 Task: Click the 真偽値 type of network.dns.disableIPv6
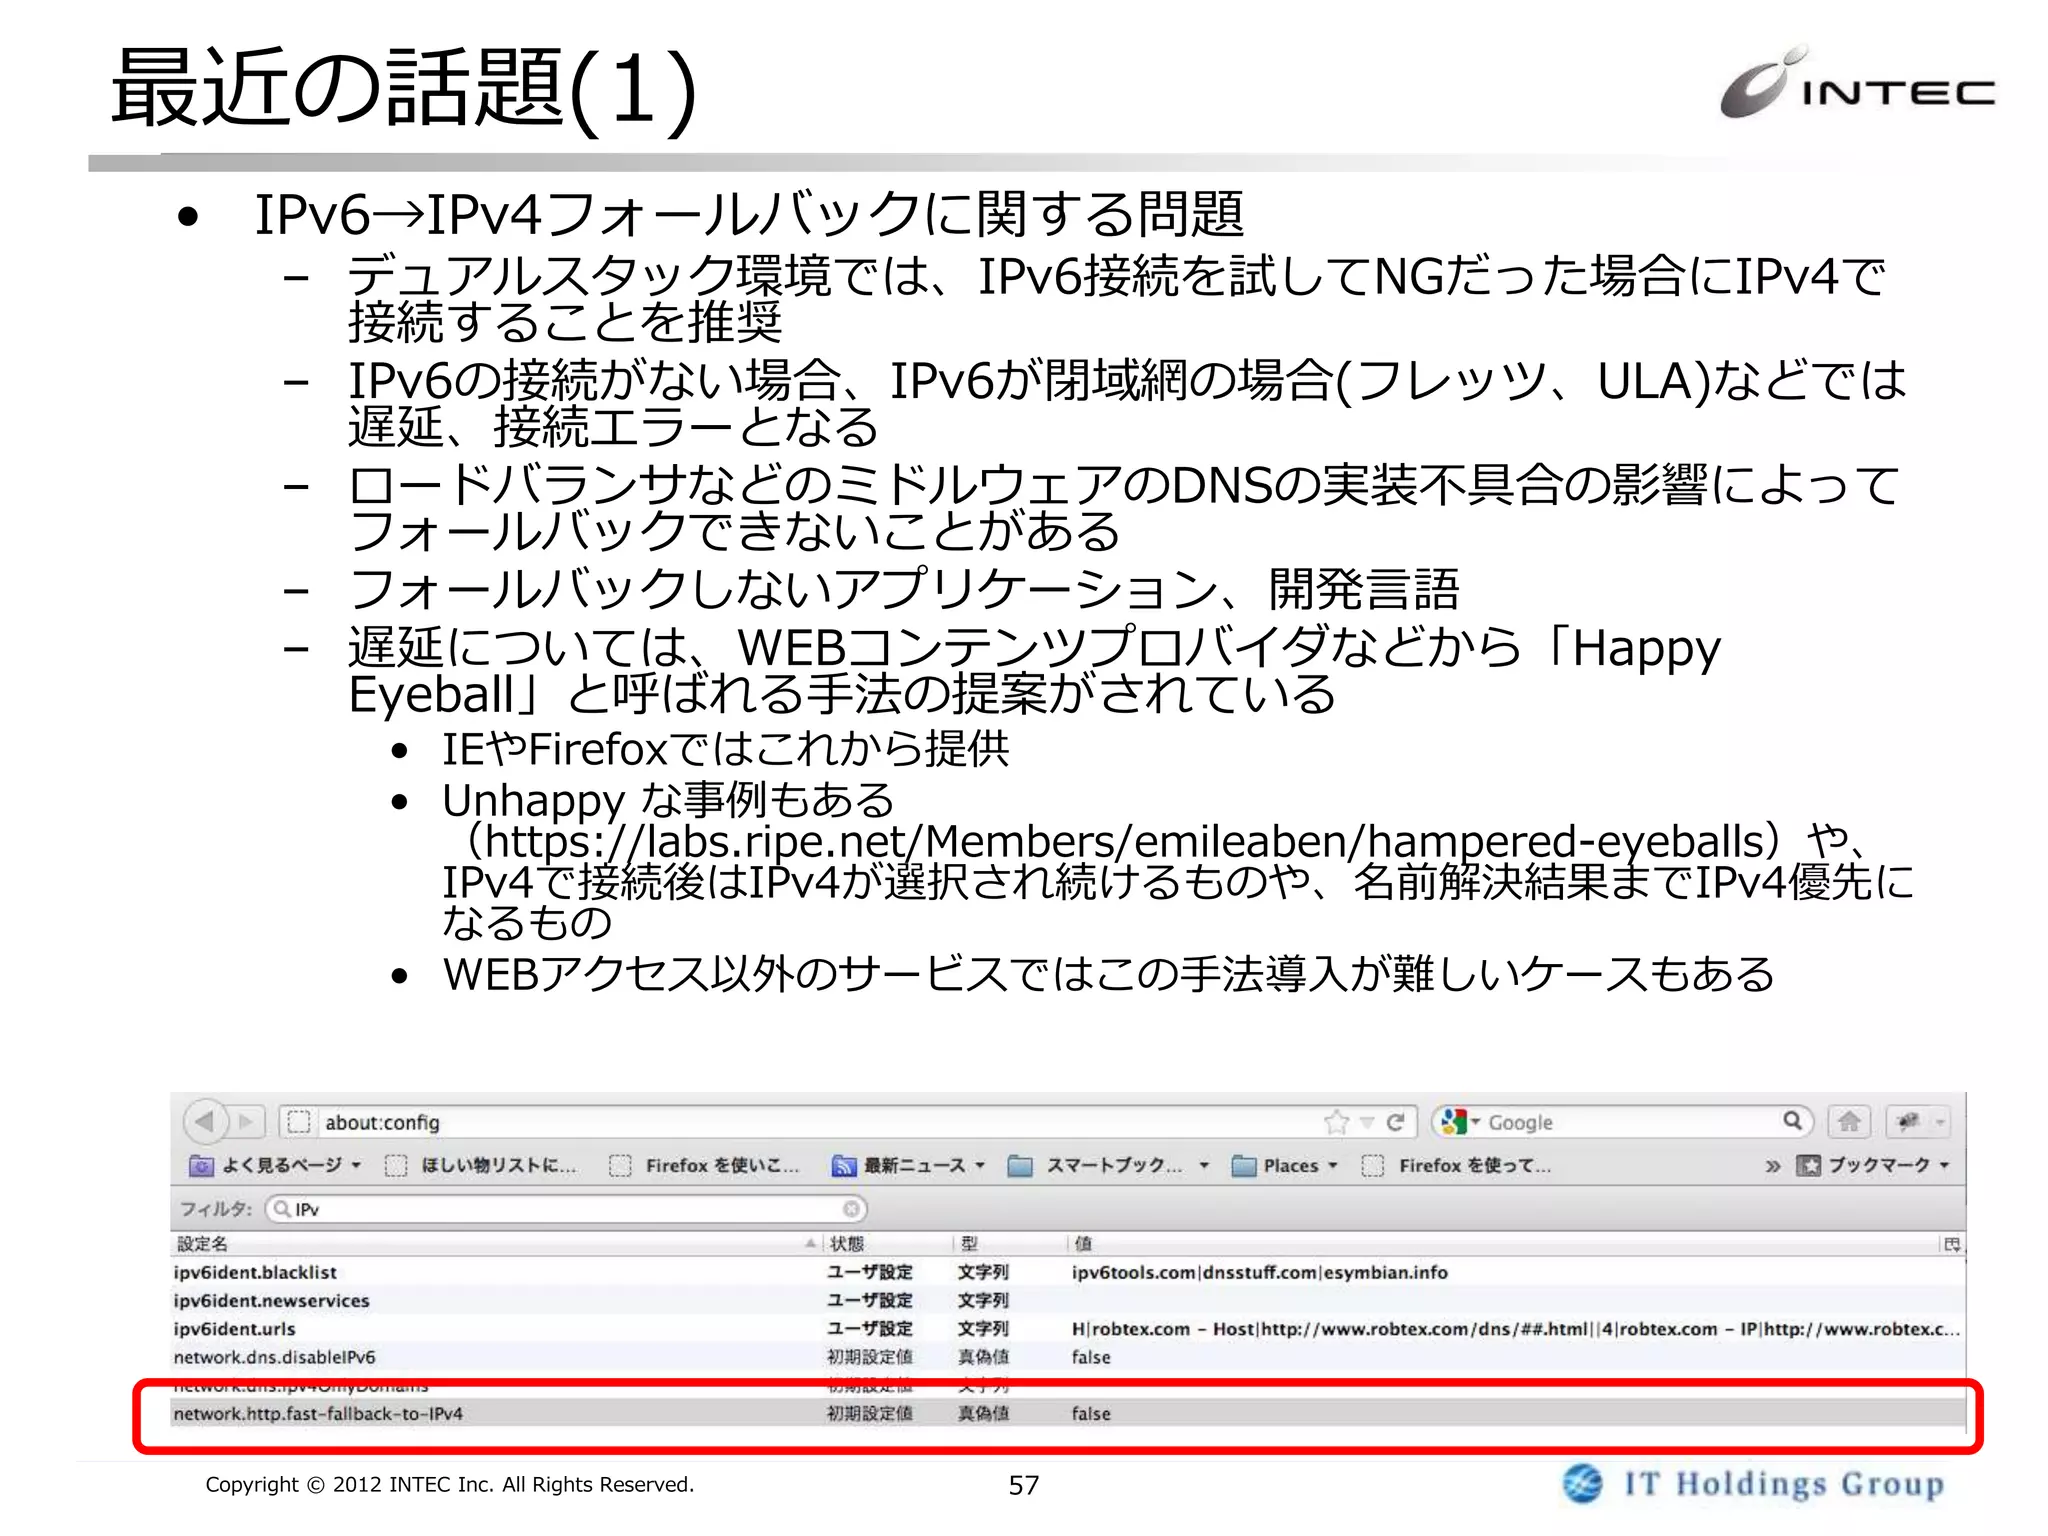[983, 1358]
